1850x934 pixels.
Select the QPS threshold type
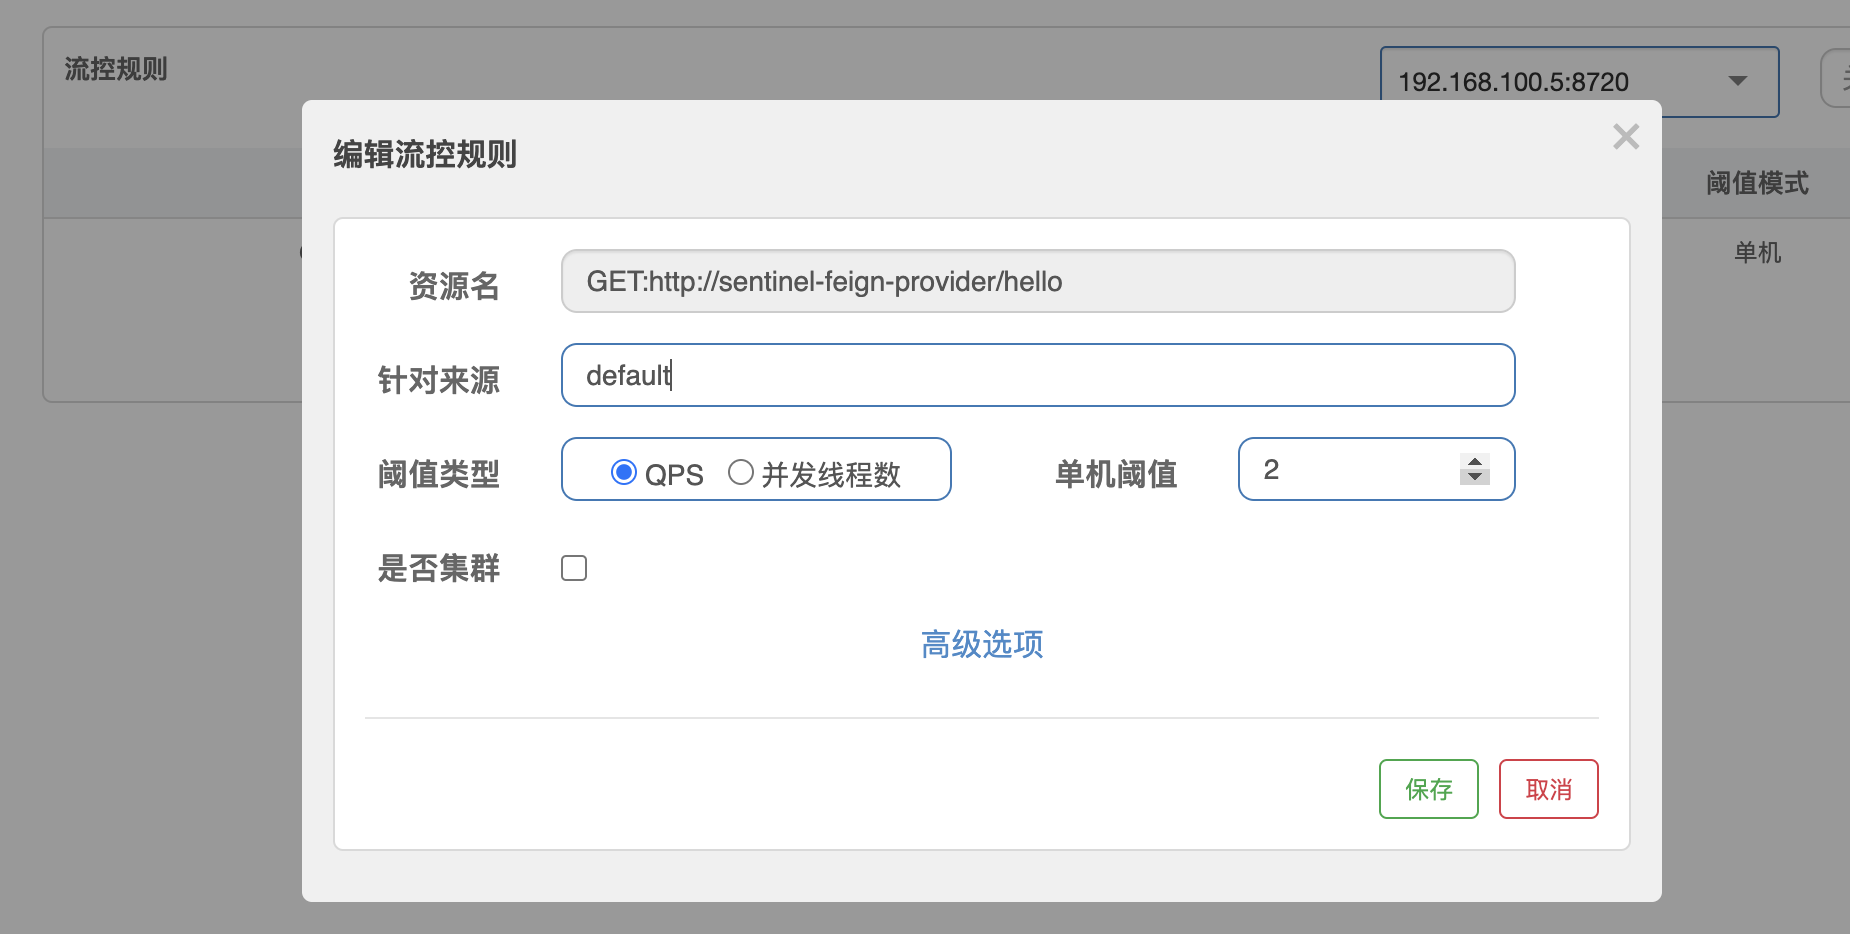pos(625,471)
